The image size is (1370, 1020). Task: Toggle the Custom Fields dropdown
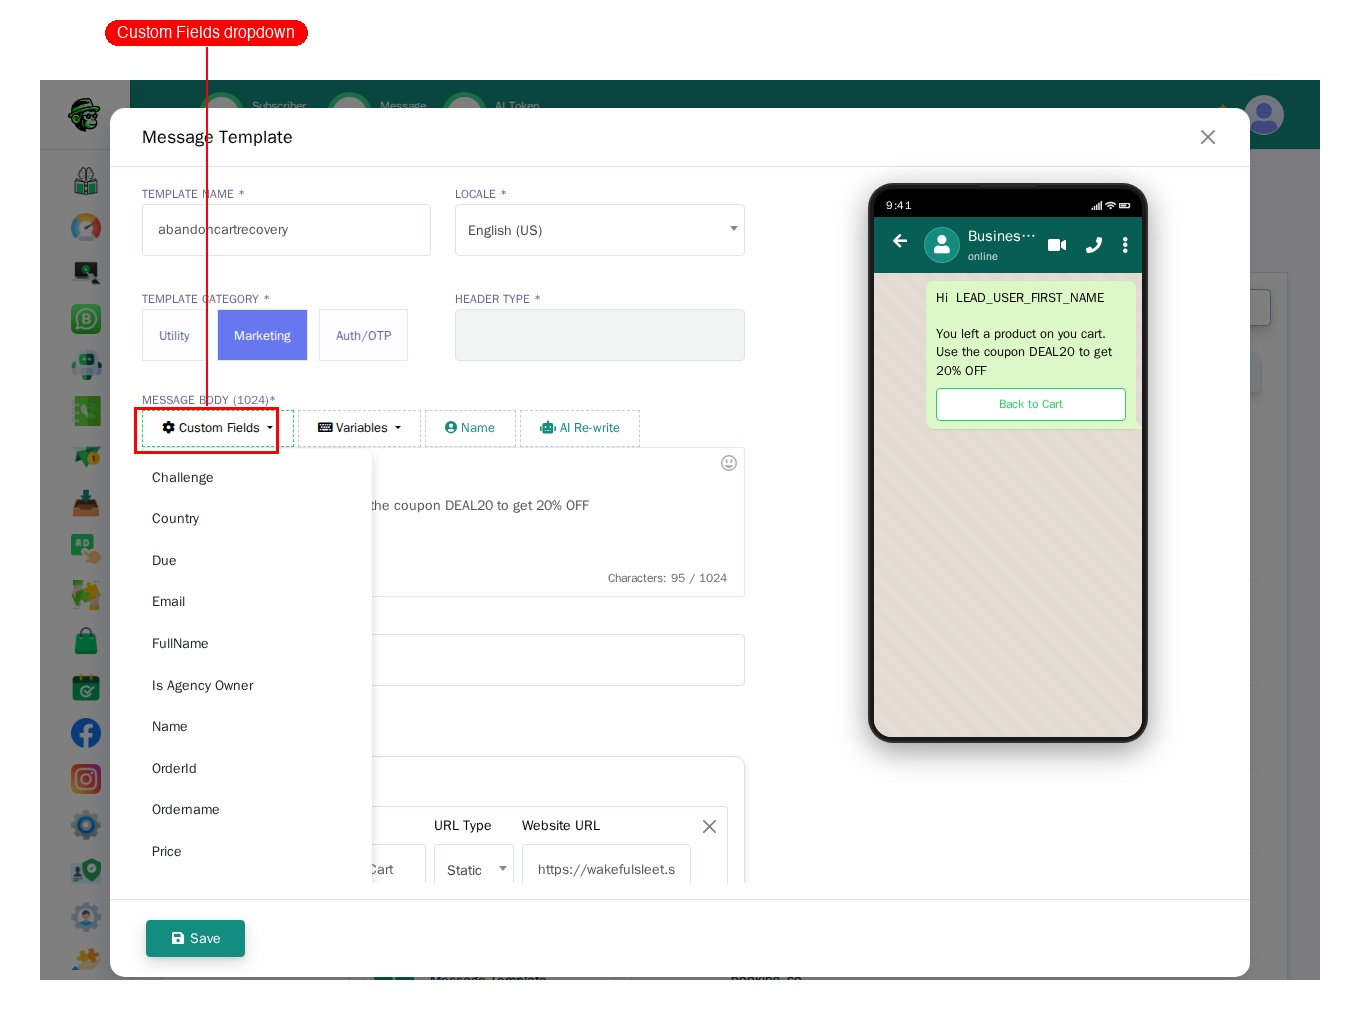(x=218, y=428)
